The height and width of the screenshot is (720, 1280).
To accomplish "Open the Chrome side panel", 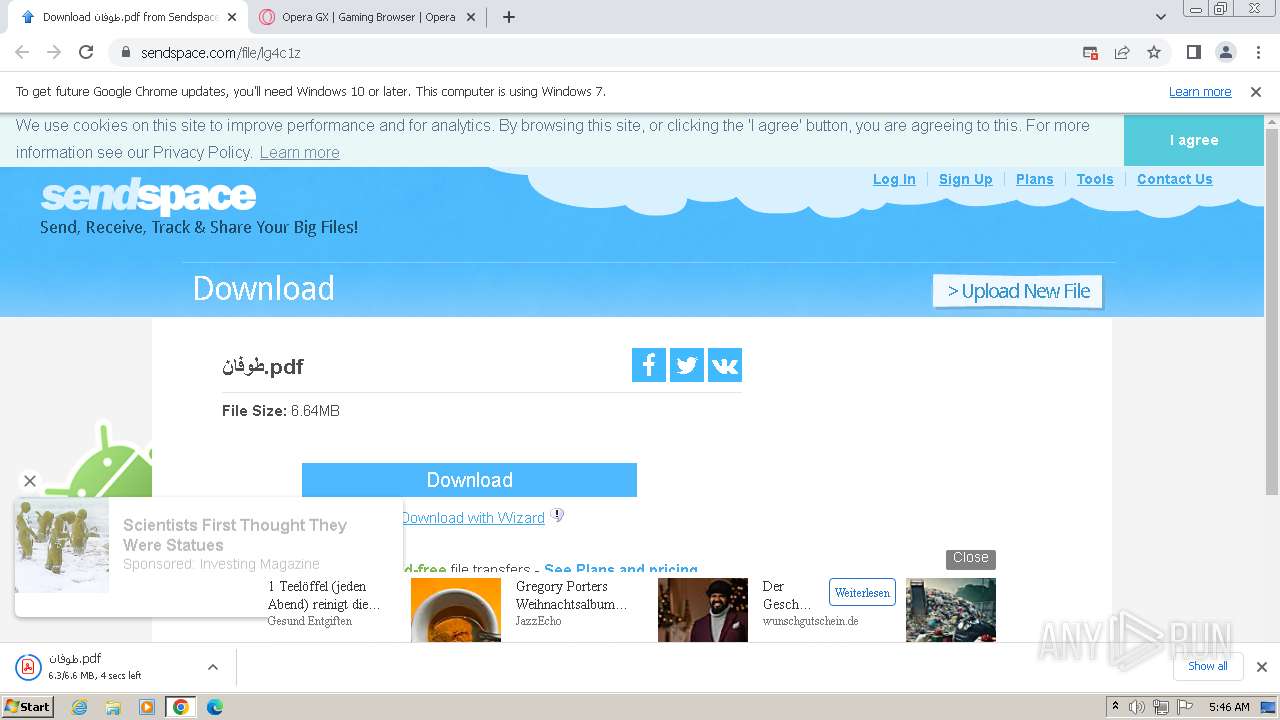I will pos(1193,52).
